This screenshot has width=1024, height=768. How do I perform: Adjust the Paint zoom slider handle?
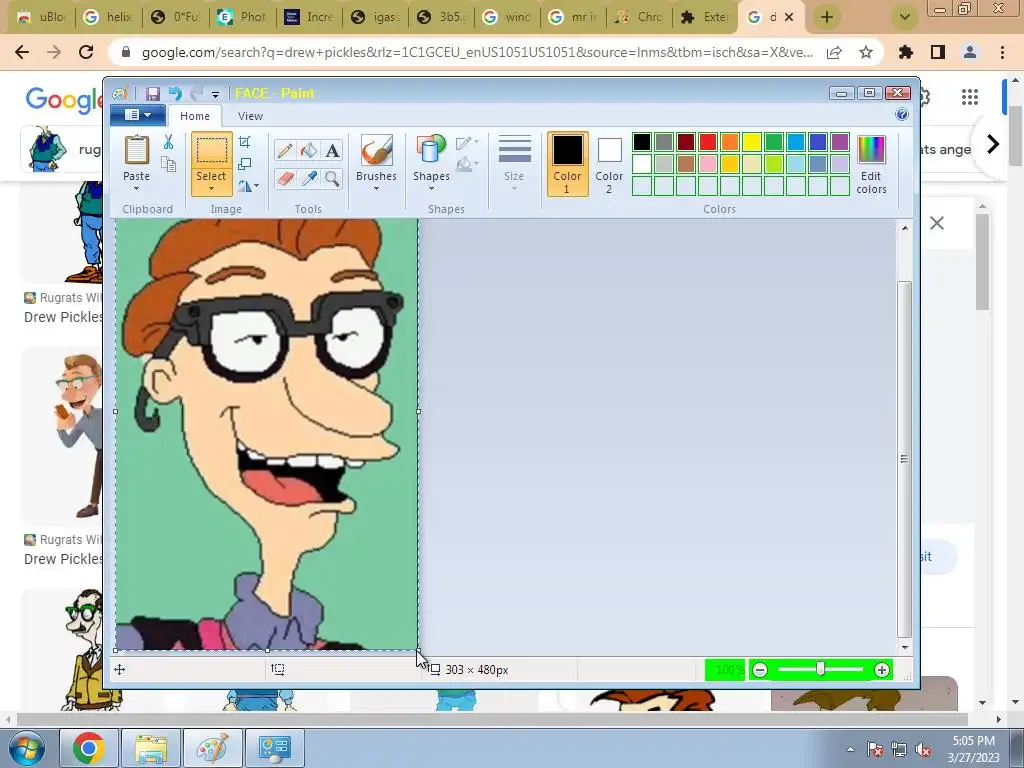820,669
